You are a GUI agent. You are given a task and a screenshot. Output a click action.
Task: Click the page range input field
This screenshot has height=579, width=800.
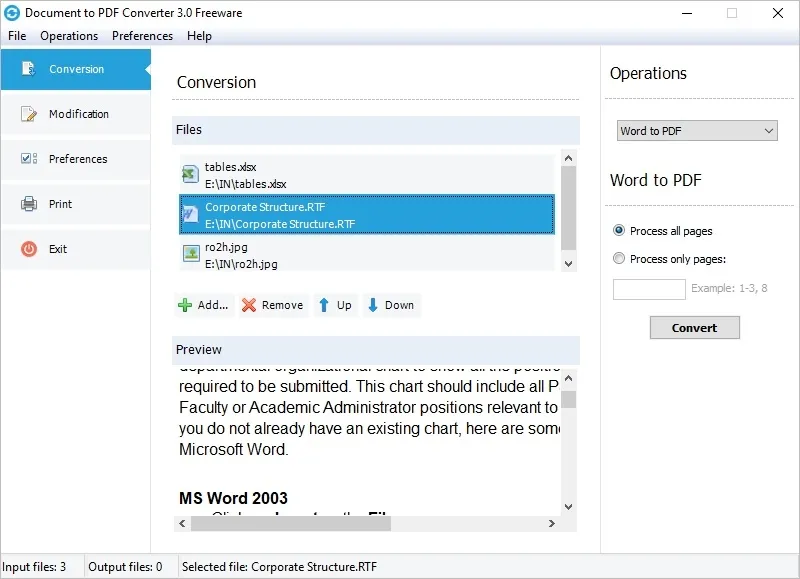point(648,289)
